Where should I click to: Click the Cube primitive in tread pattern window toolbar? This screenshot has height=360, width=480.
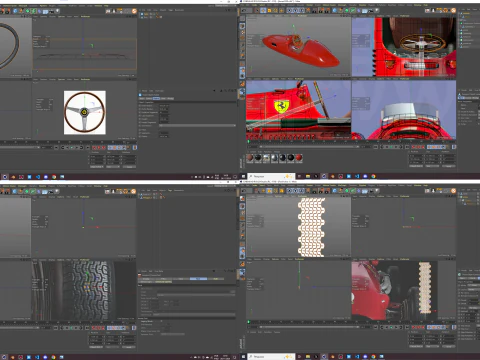[334, 191]
